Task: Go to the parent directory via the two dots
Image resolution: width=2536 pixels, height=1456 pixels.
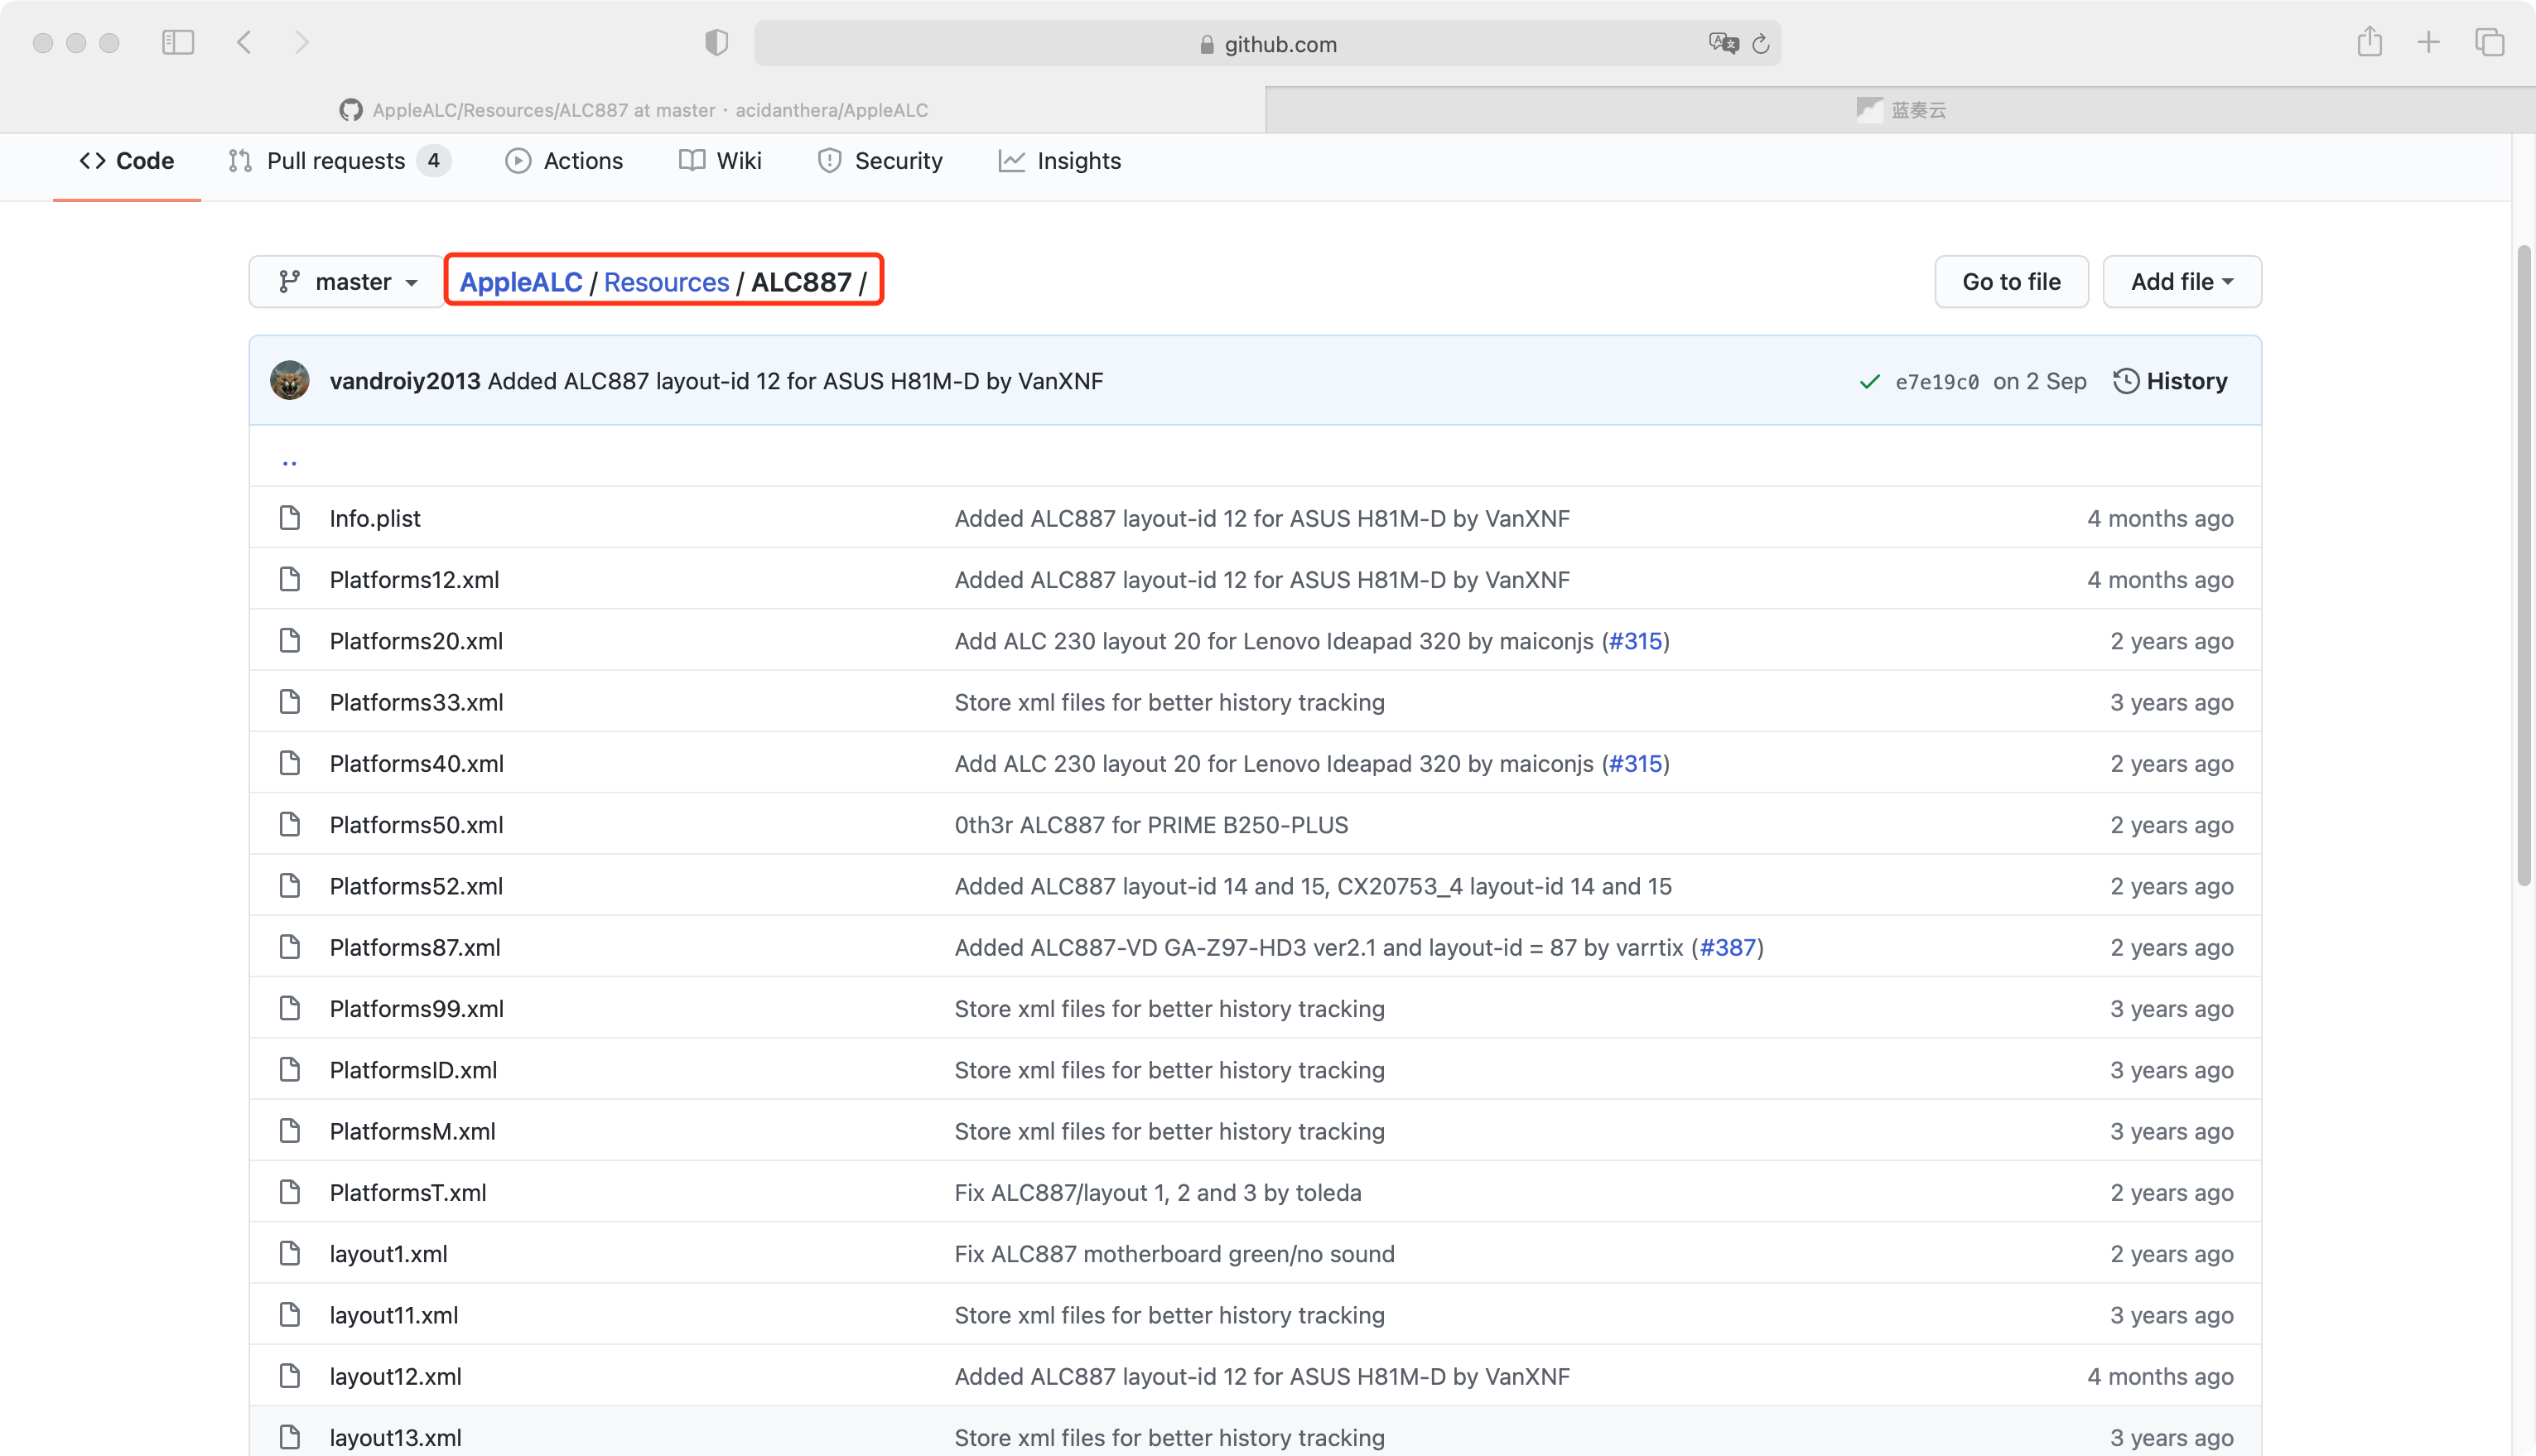Action: tap(289, 461)
